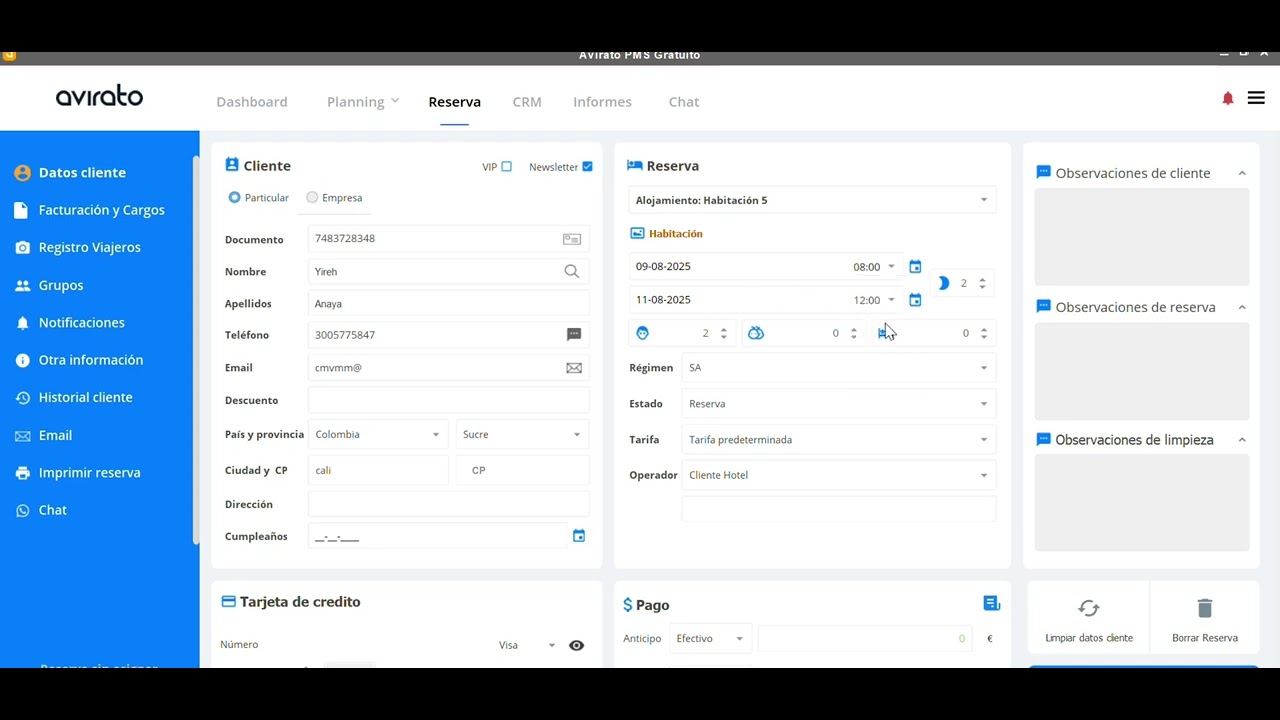
Task: Open the Régimen SA dropdown
Action: coord(838,368)
